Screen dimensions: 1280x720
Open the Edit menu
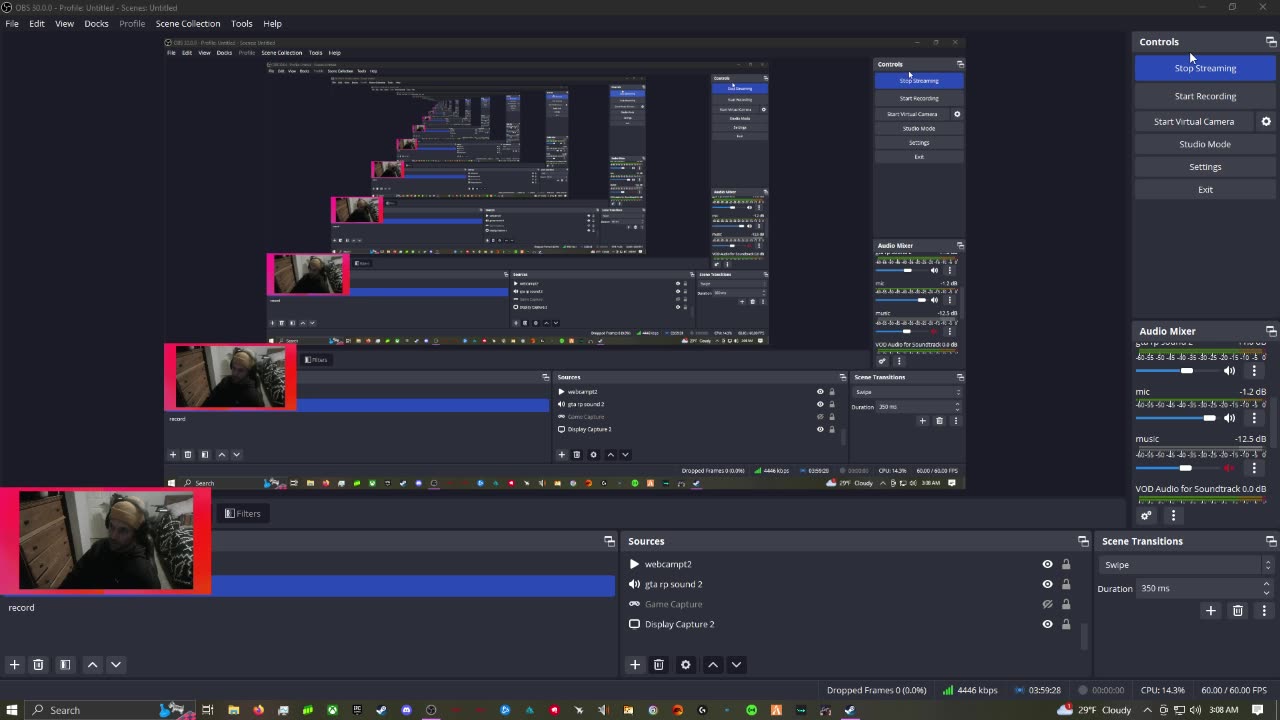coord(37,23)
